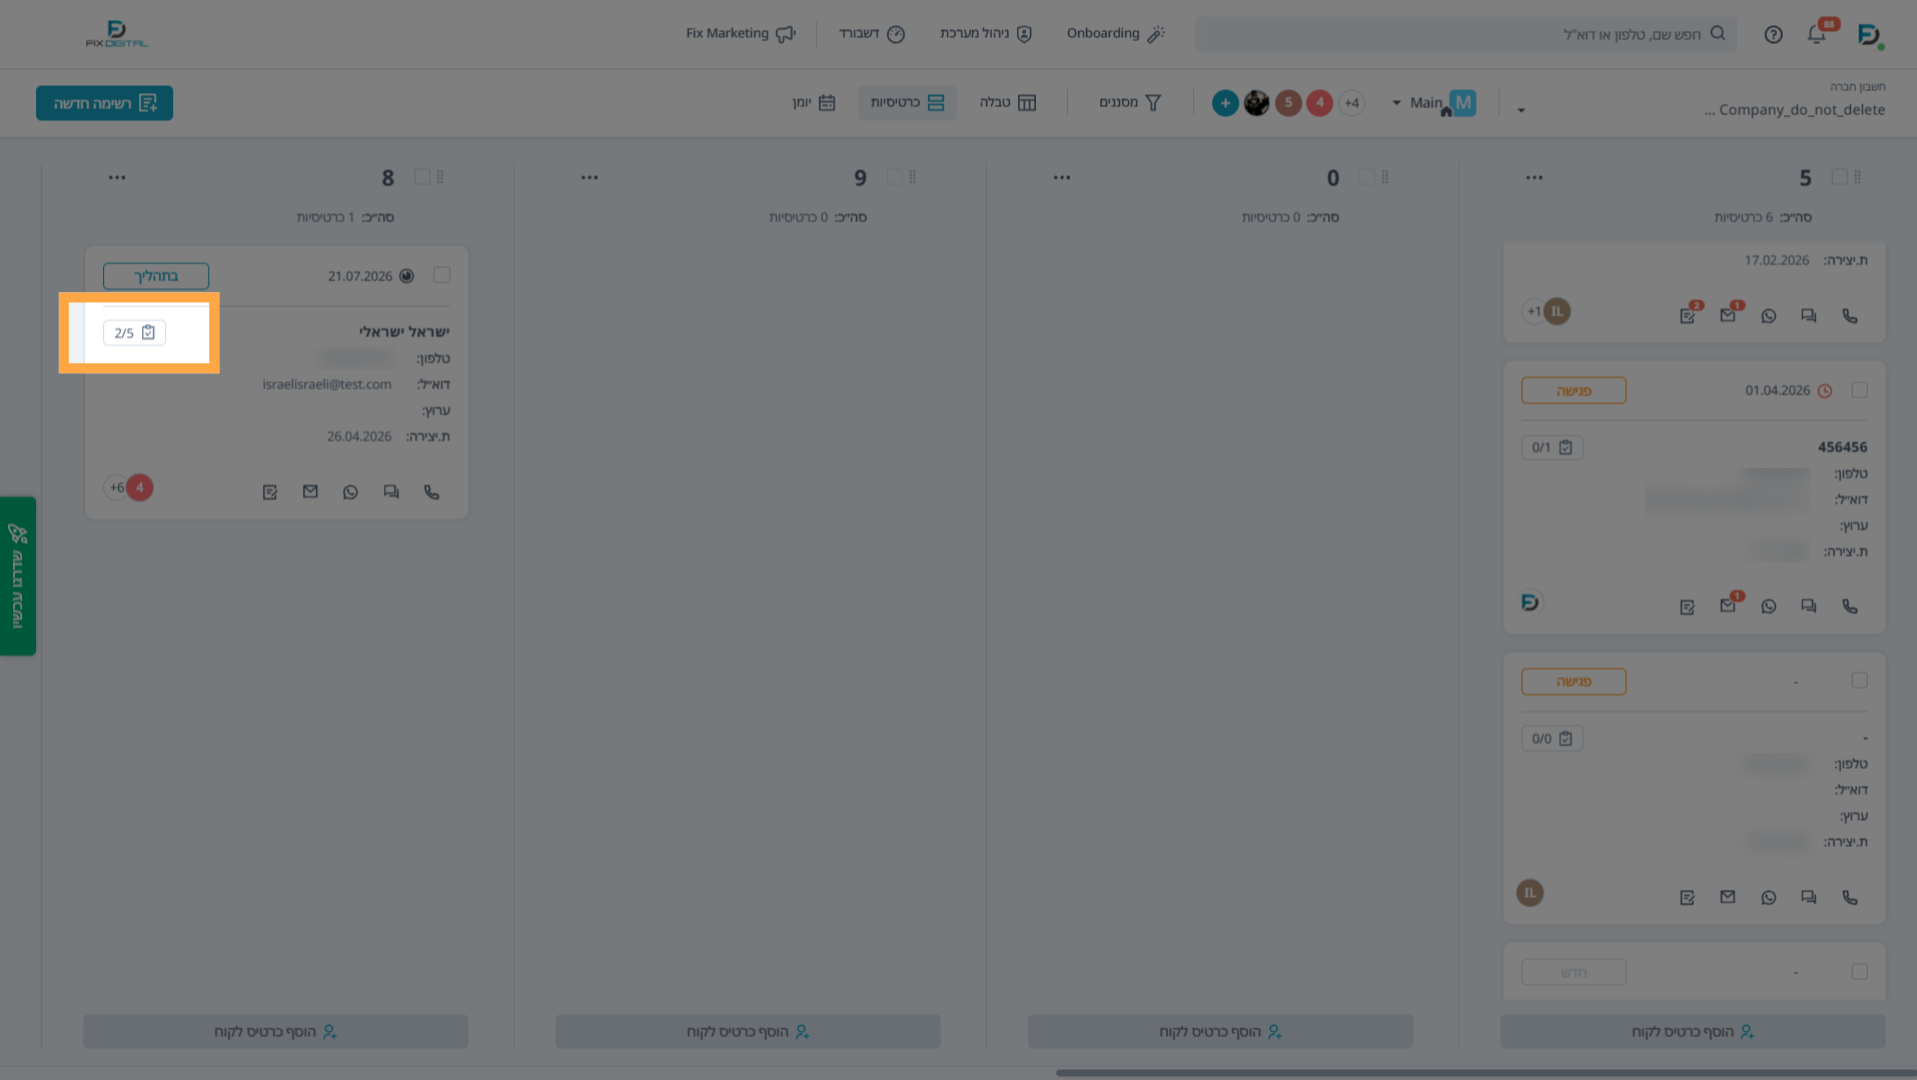Select checkbox on card 456456
Viewport: 1917px width, 1080px height.
point(1859,390)
